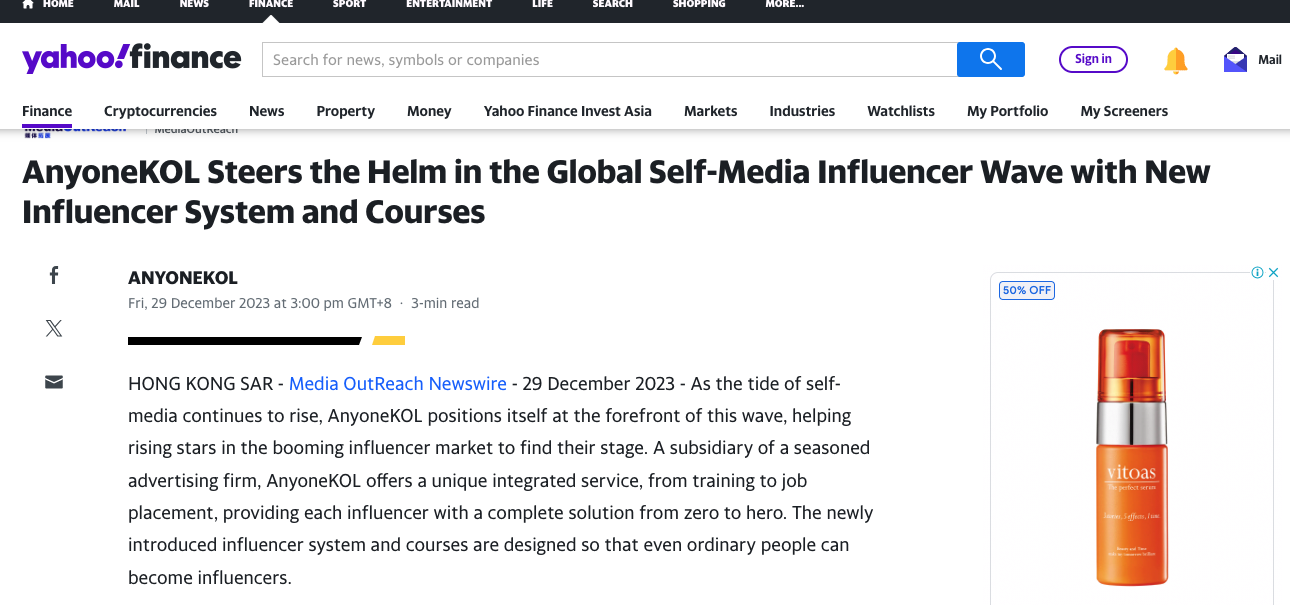Click the article headline
The height and width of the screenshot is (605, 1290).
click(x=616, y=192)
